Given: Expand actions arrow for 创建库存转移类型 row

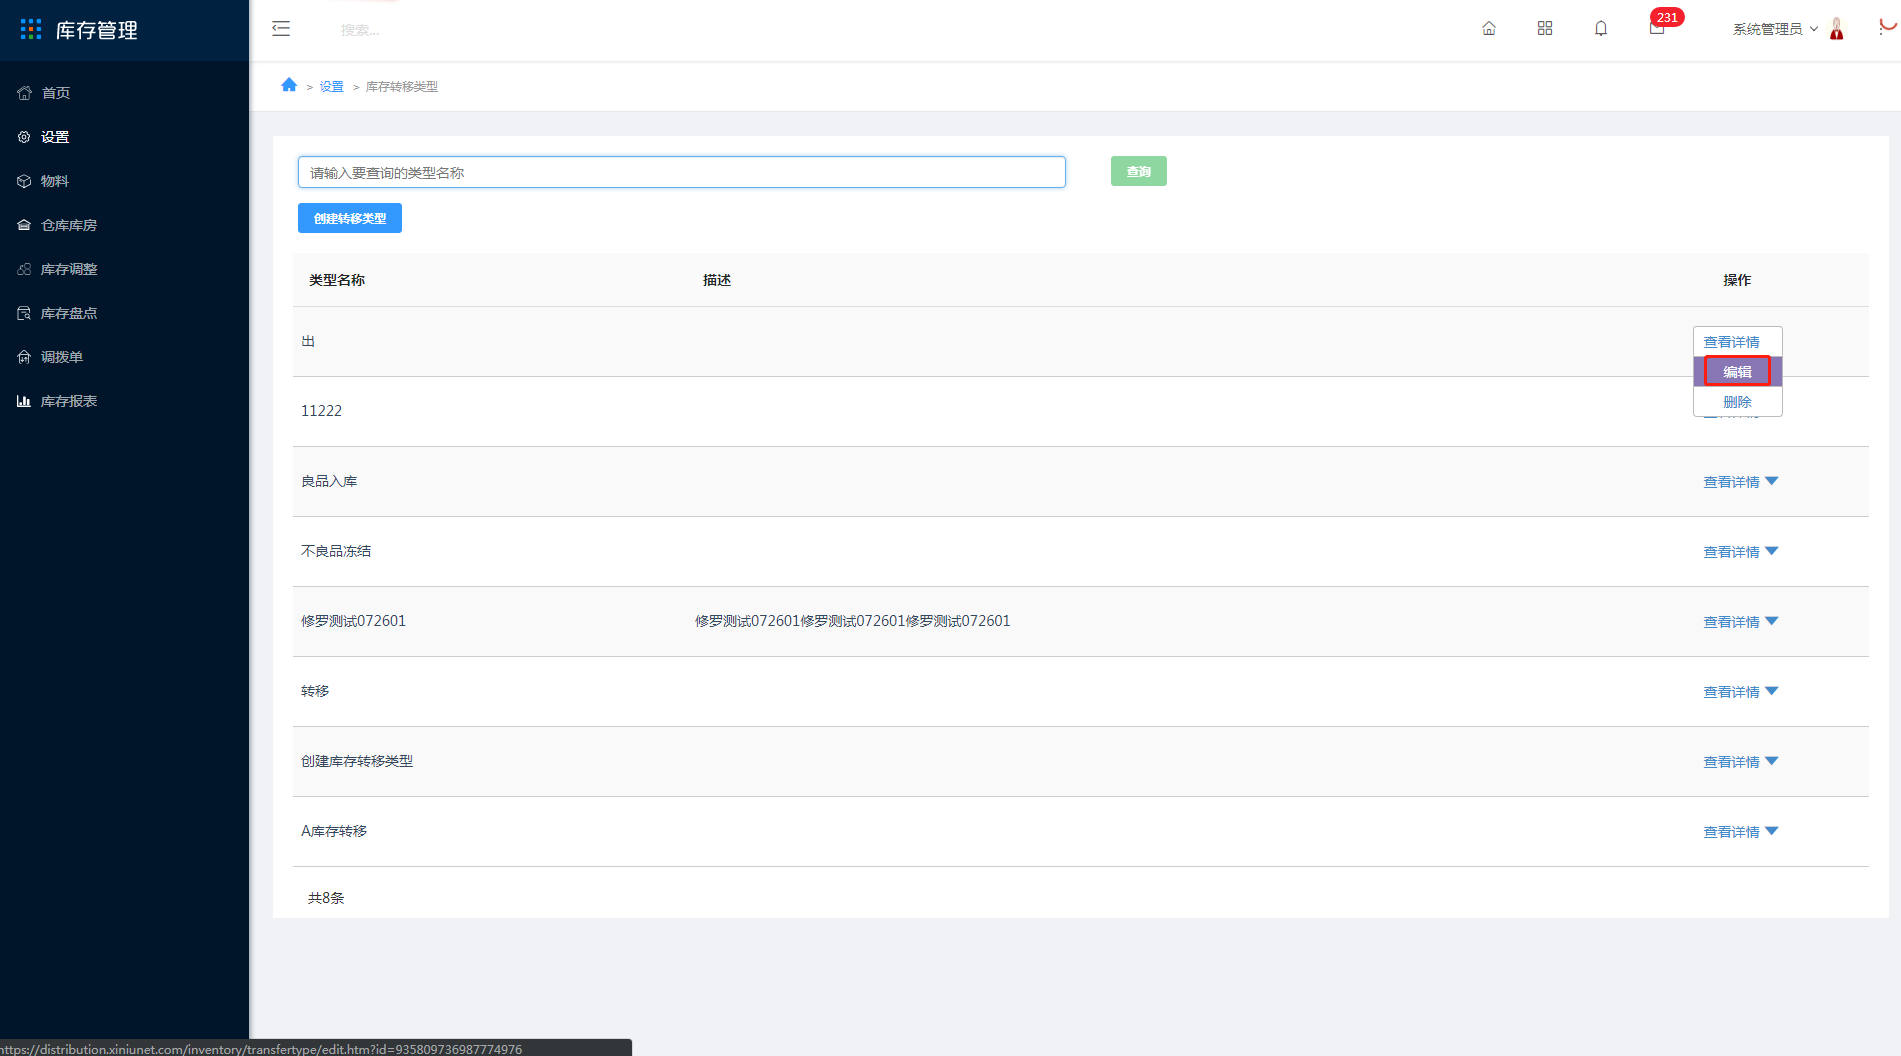Looking at the screenshot, I should 1772,761.
